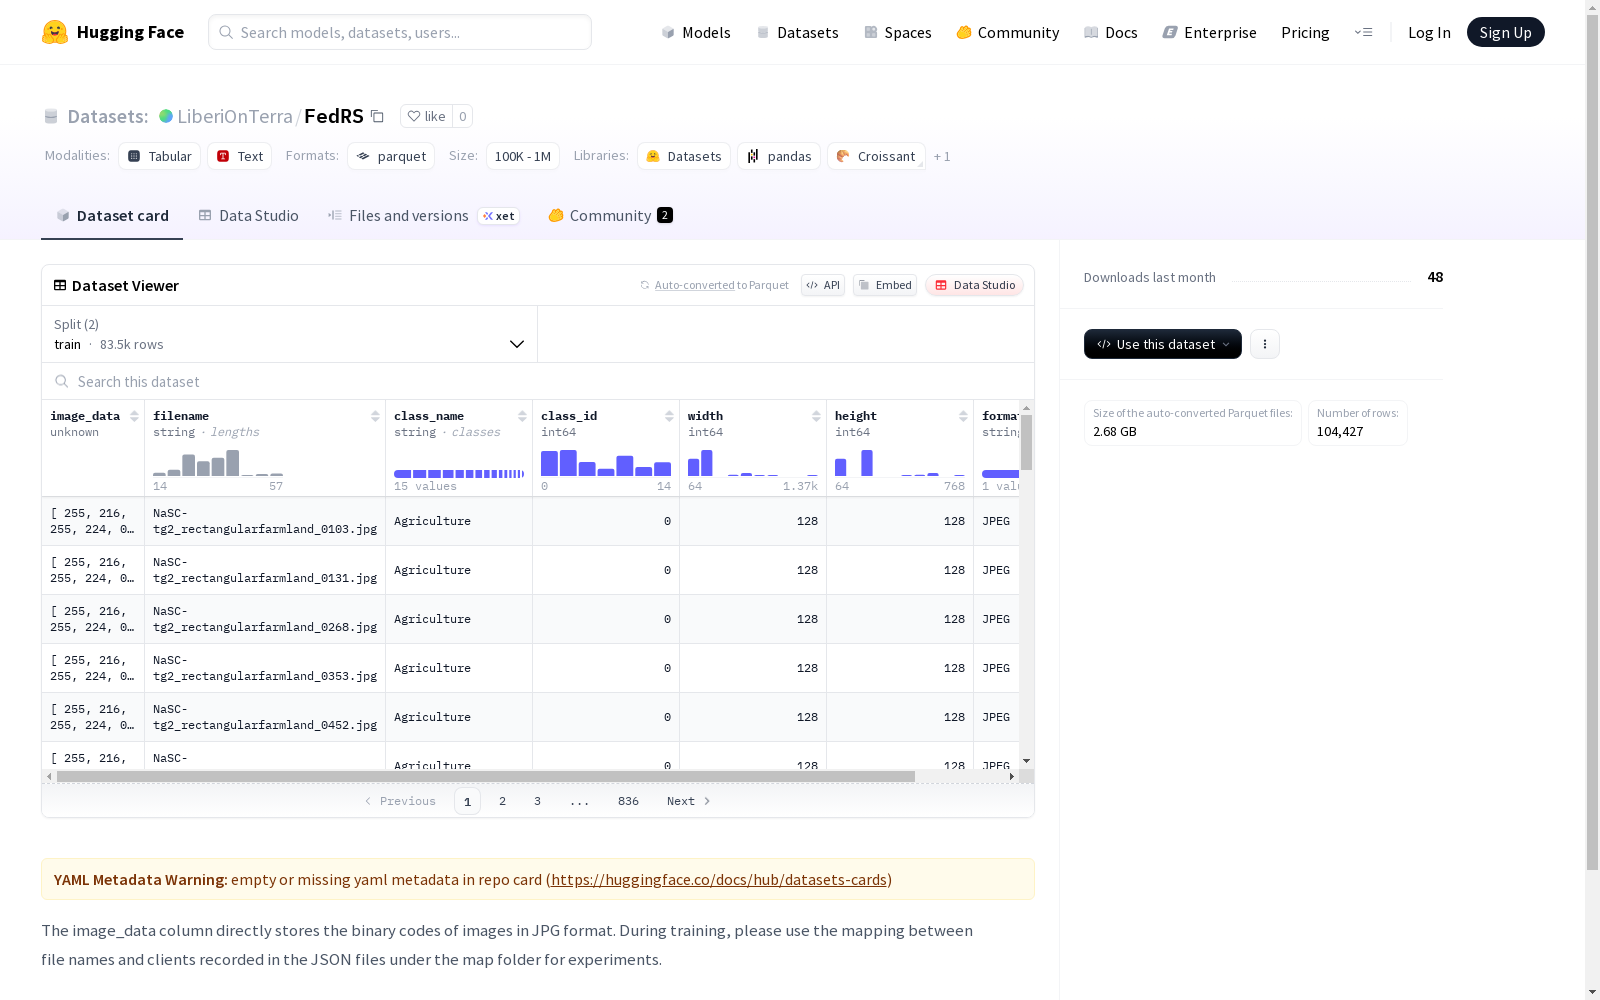Screen dimensions: 1600x1000
Task: Go to Models in the top navigation
Action: pyautogui.click(x=696, y=32)
